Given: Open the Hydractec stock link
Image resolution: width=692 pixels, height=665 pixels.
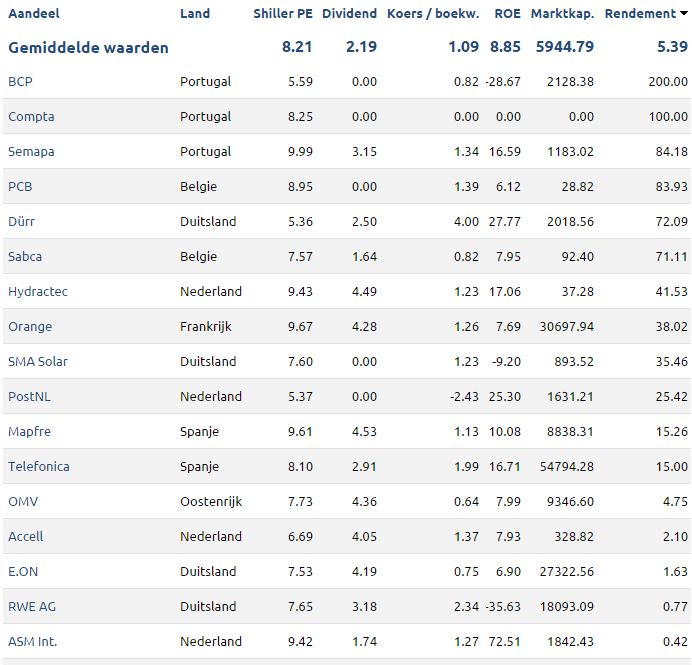Looking at the screenshot, I should click(38, 292).
